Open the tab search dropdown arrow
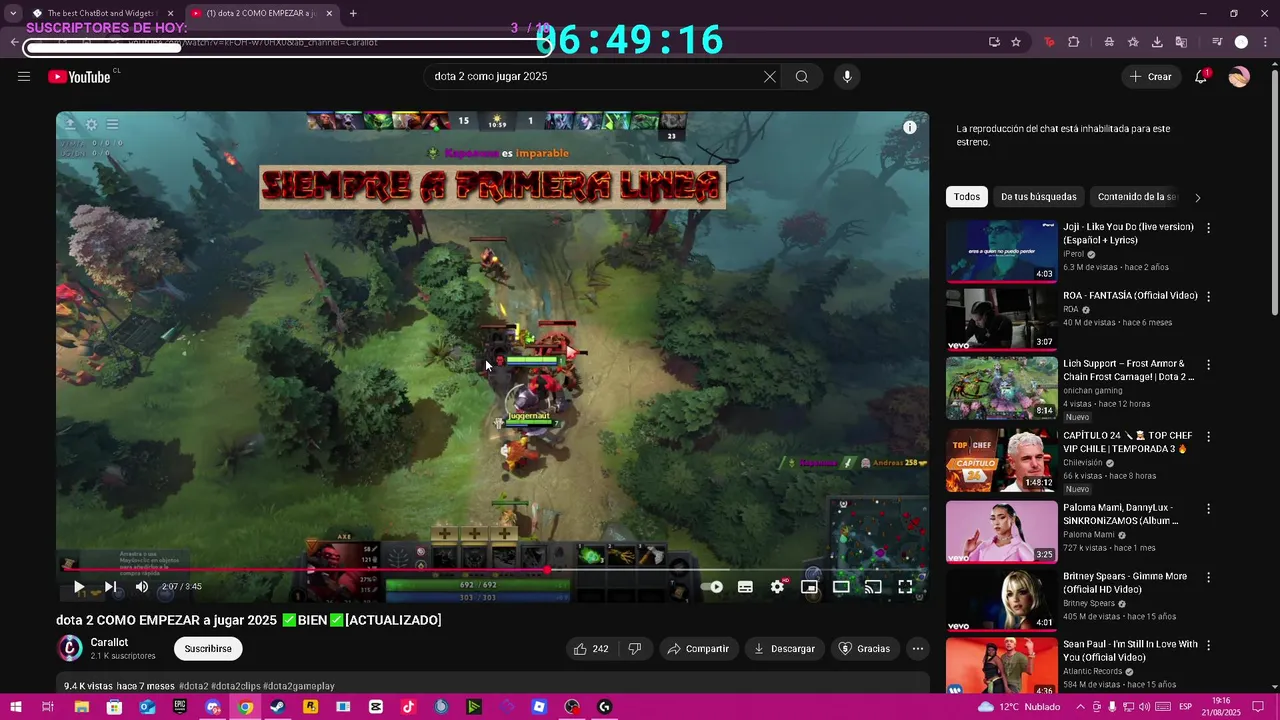 13,13
